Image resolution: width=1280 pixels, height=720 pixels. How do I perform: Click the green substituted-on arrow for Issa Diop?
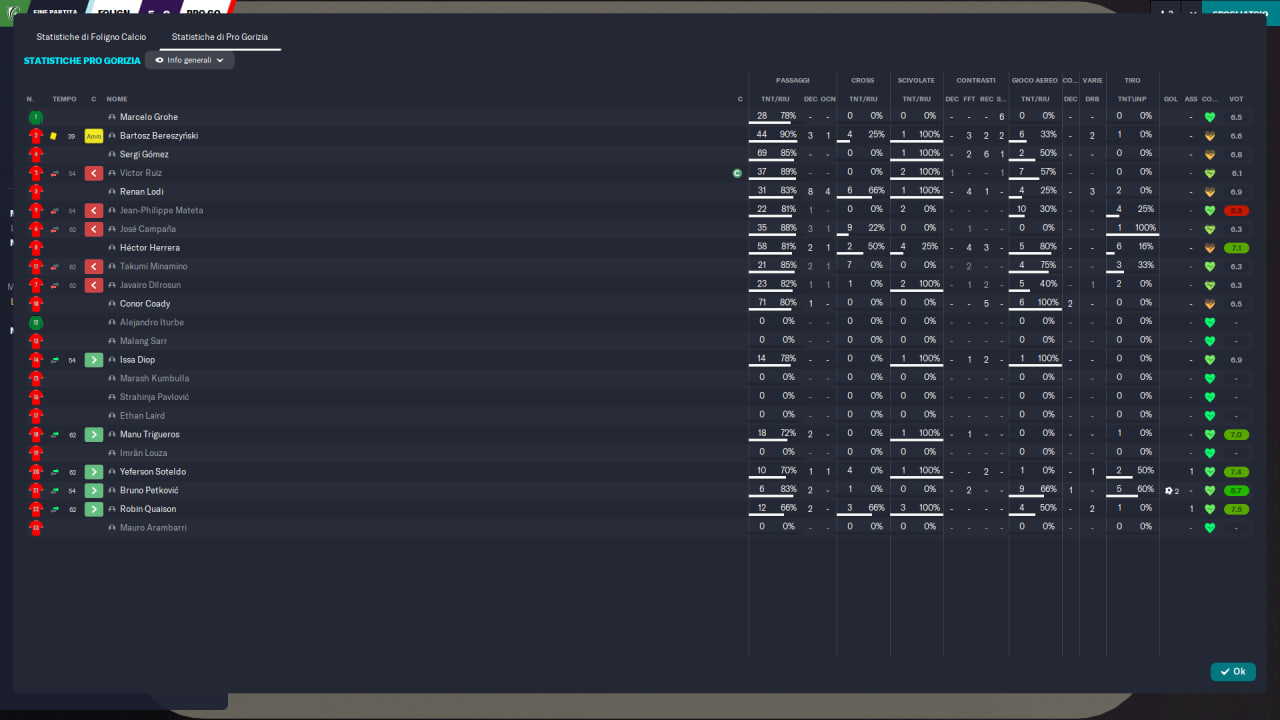click(94, 359)
